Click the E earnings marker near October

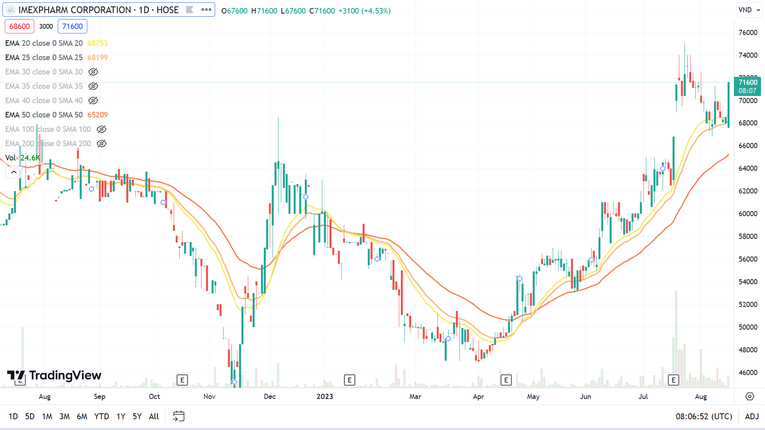182,380
